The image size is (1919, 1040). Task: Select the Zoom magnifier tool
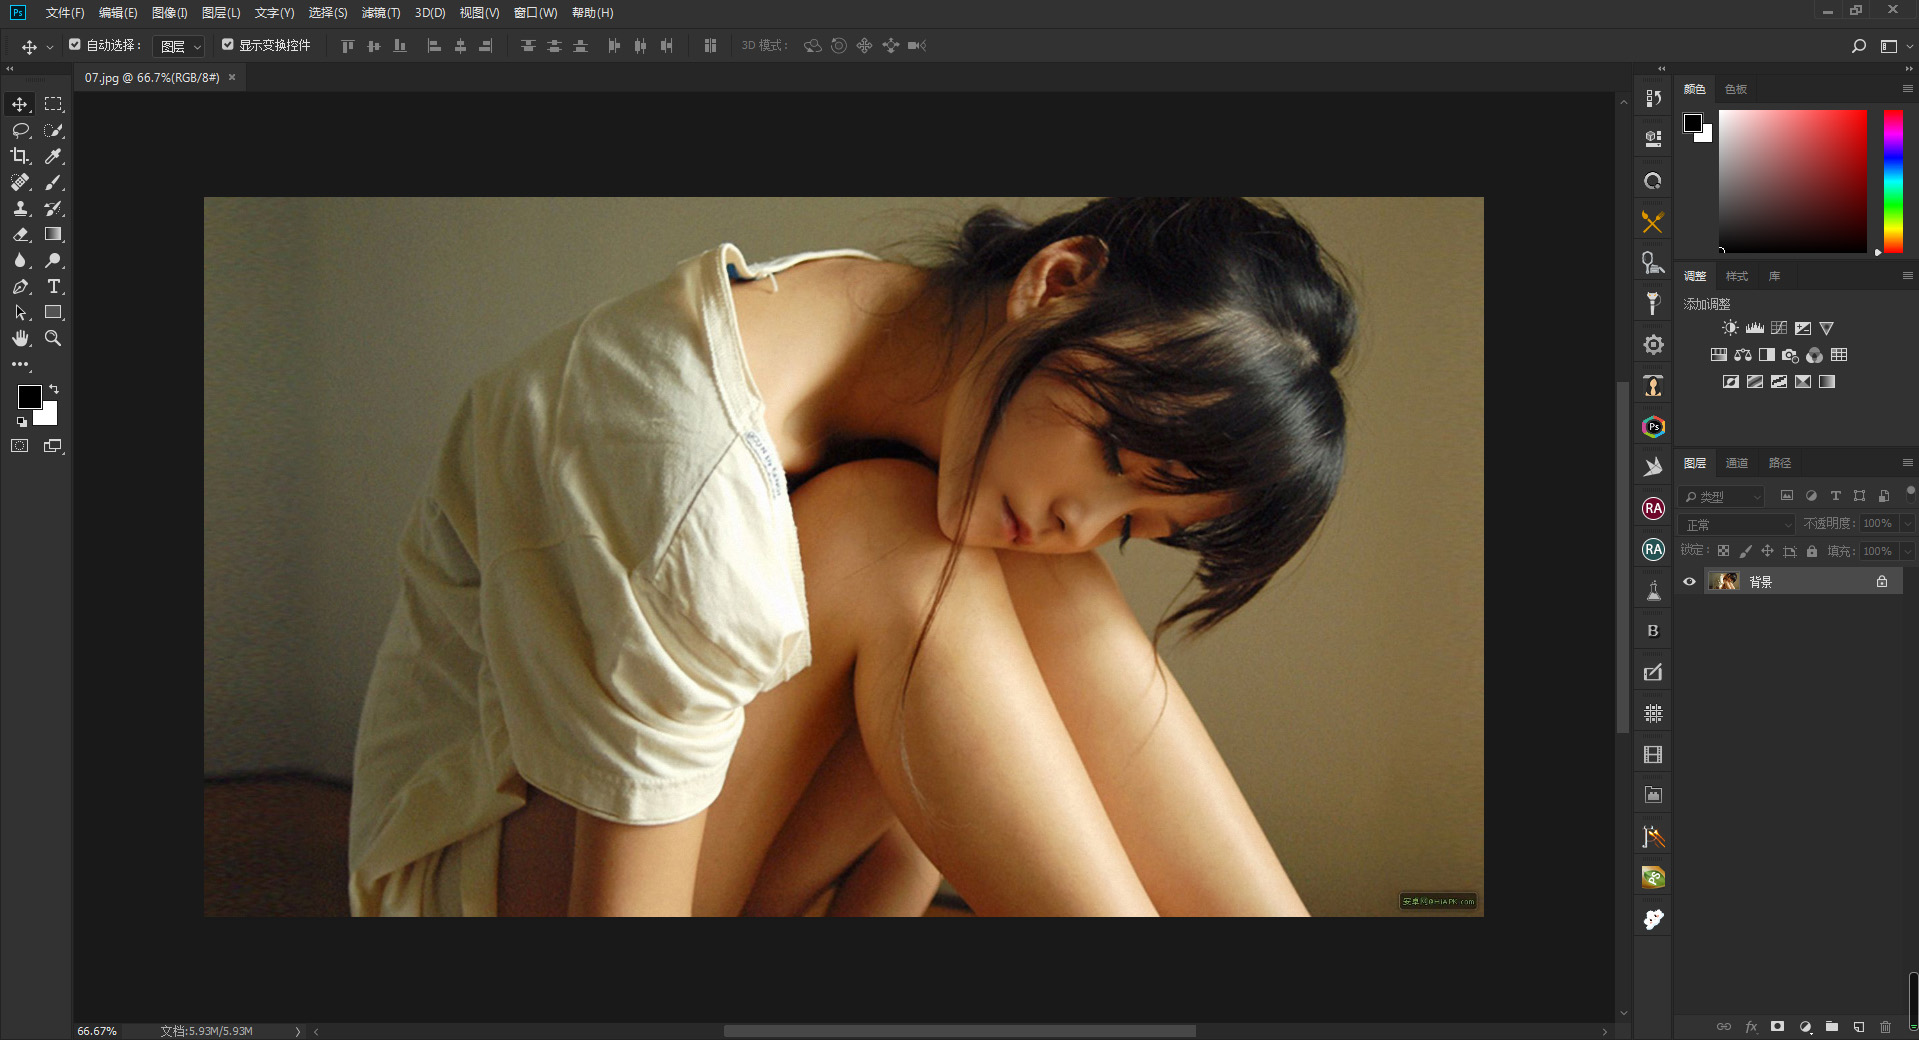(54, 338)
